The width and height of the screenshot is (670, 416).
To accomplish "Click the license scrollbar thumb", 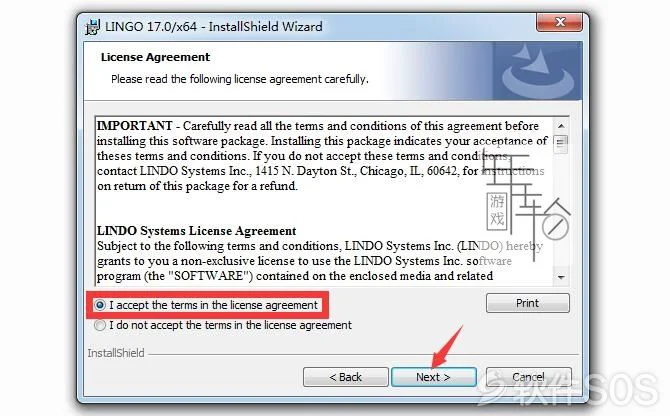I will tap(561, 144).
